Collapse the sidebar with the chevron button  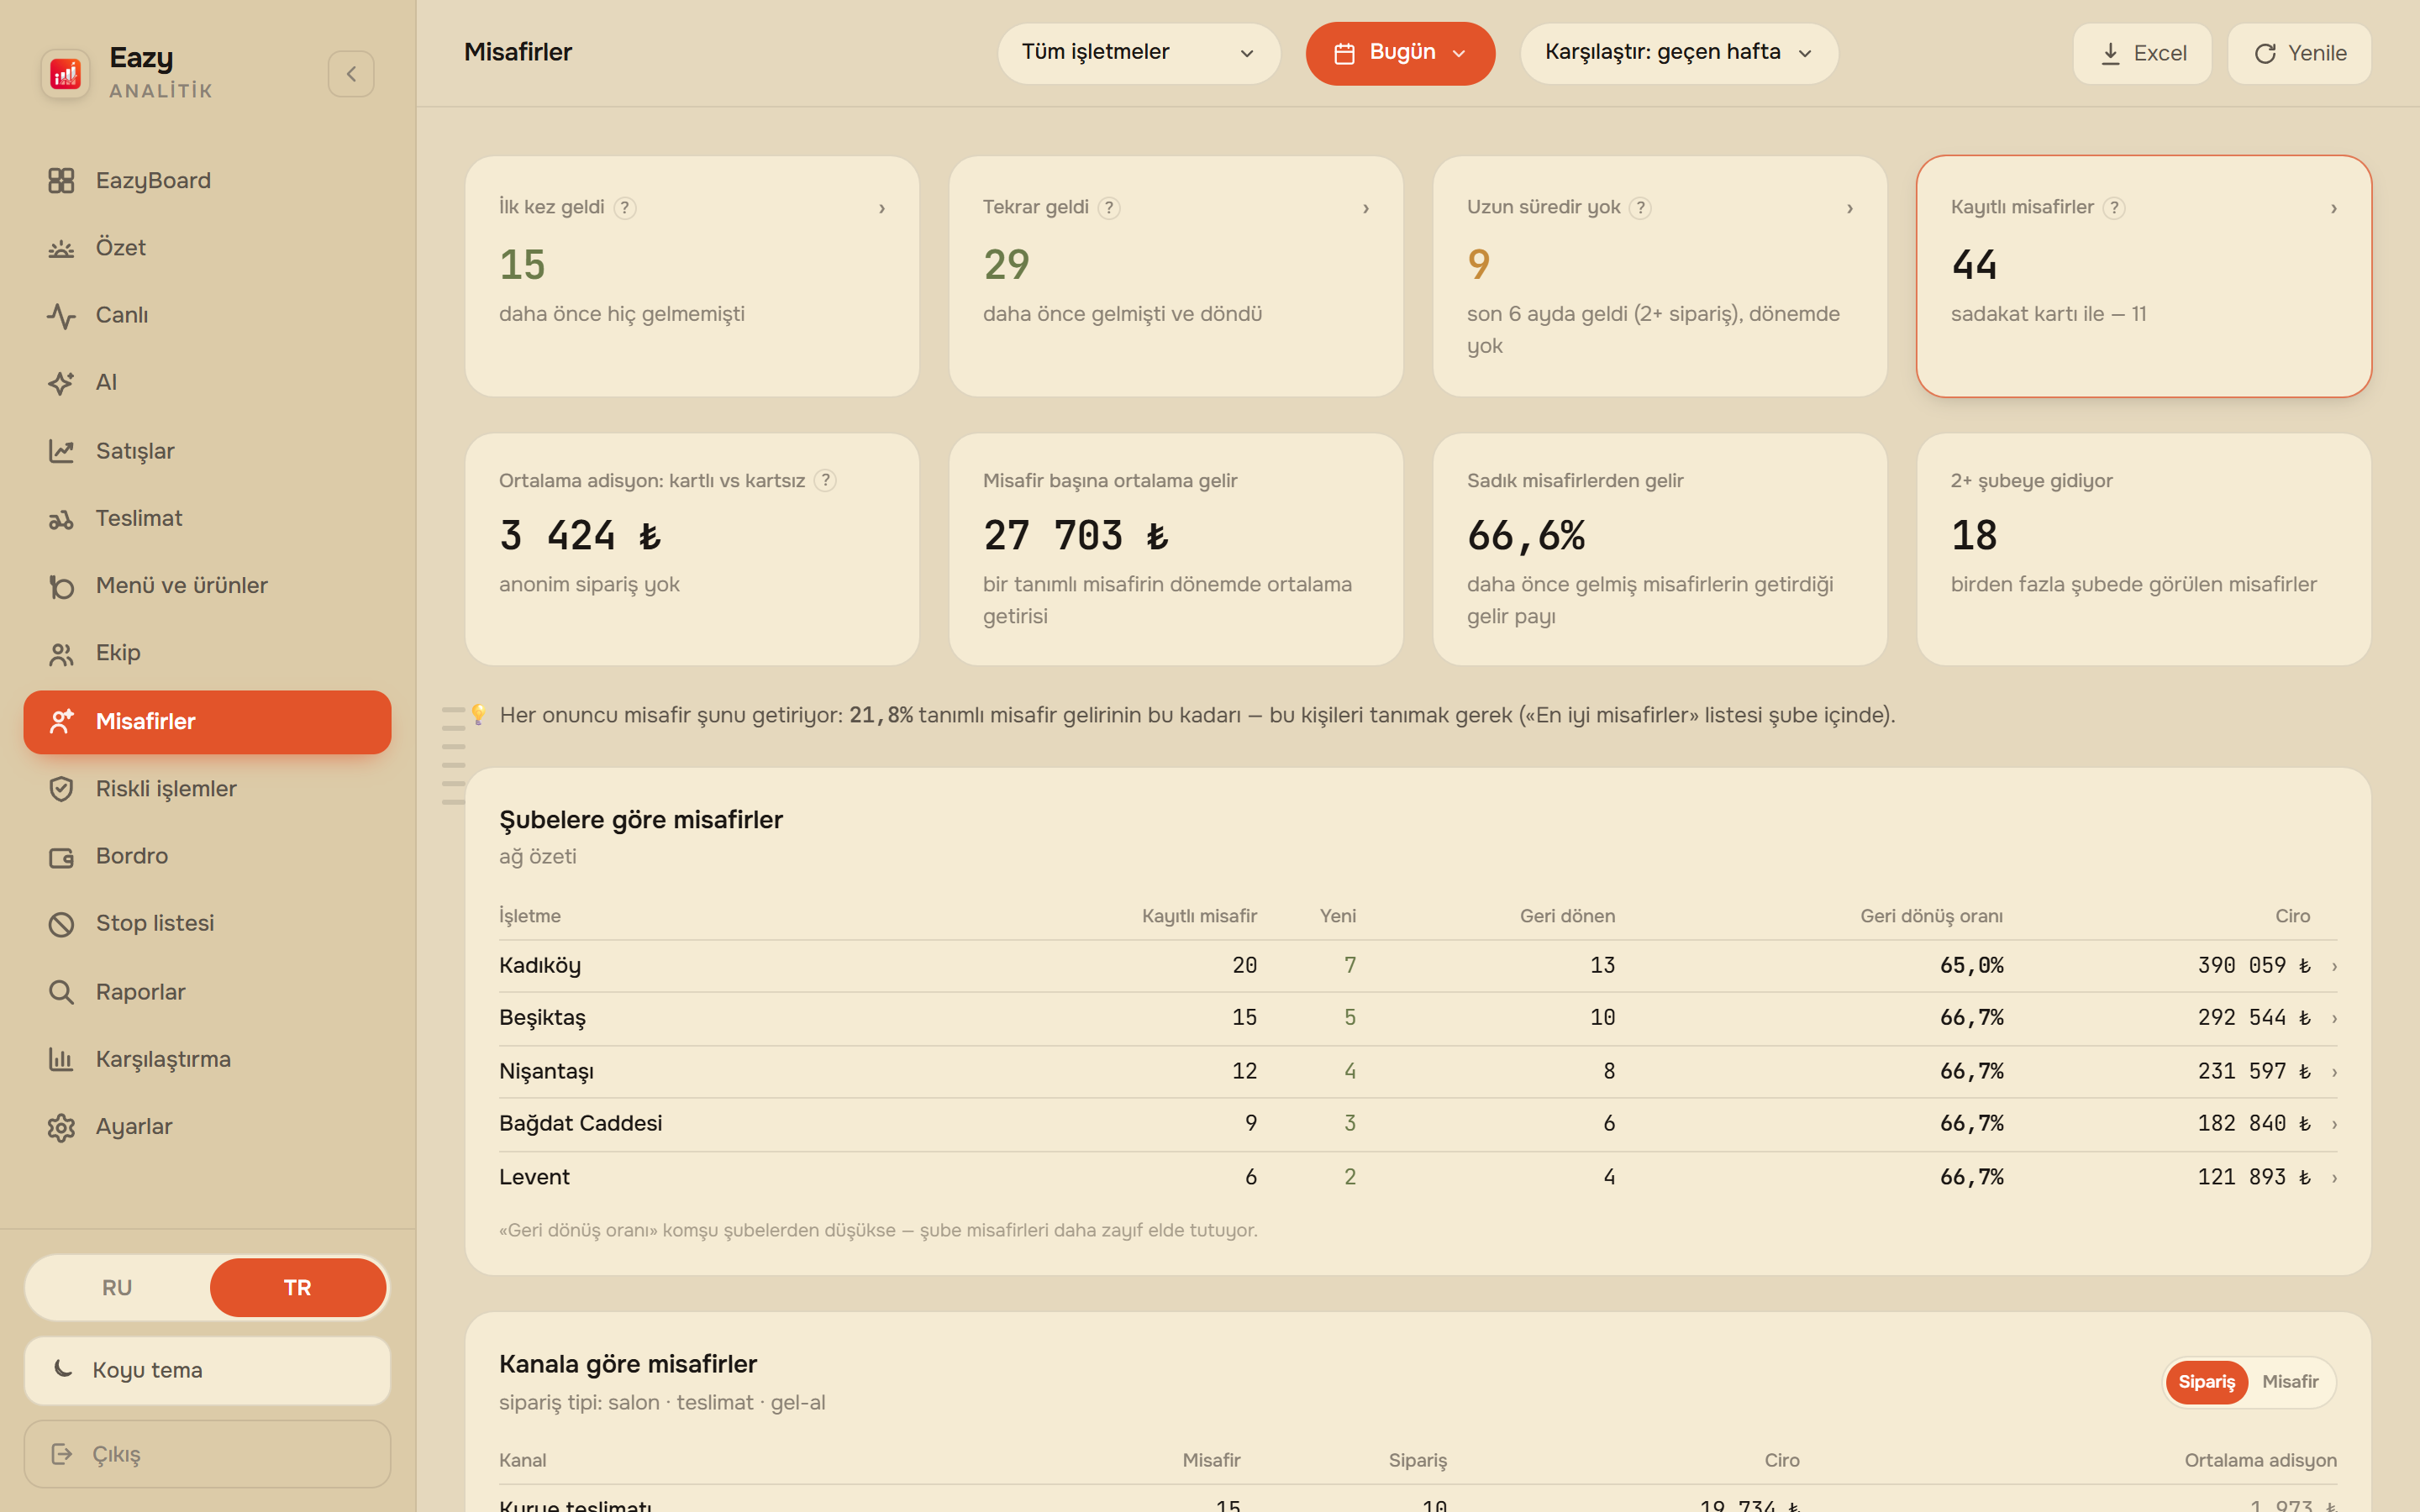351,74
